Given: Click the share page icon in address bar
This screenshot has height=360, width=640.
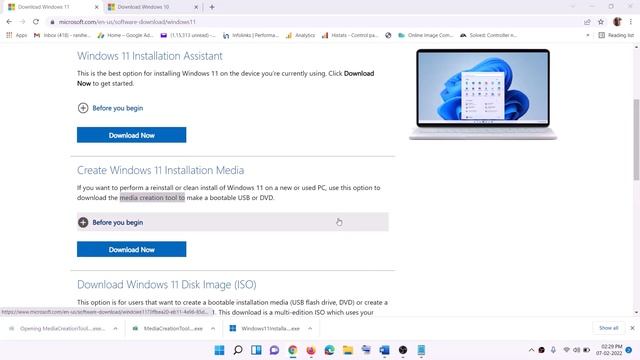Looking at the screenshot, I should 587,22.
